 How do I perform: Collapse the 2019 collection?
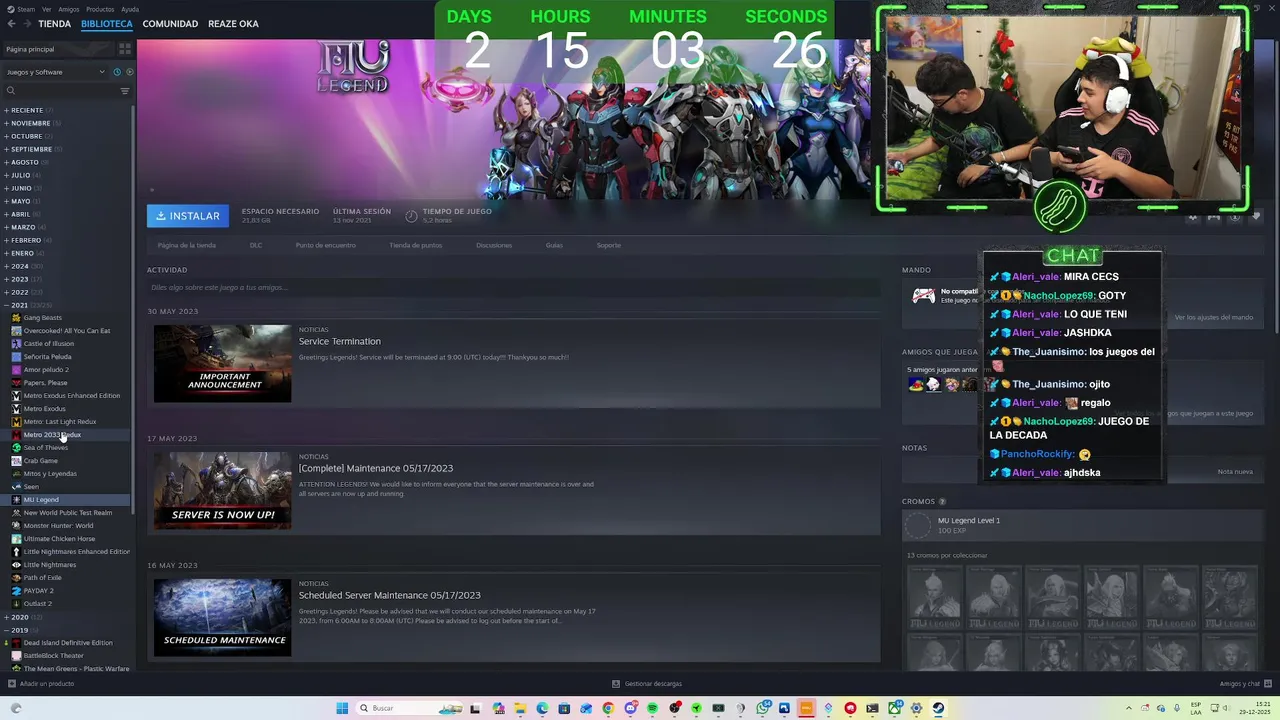point(19,630)
